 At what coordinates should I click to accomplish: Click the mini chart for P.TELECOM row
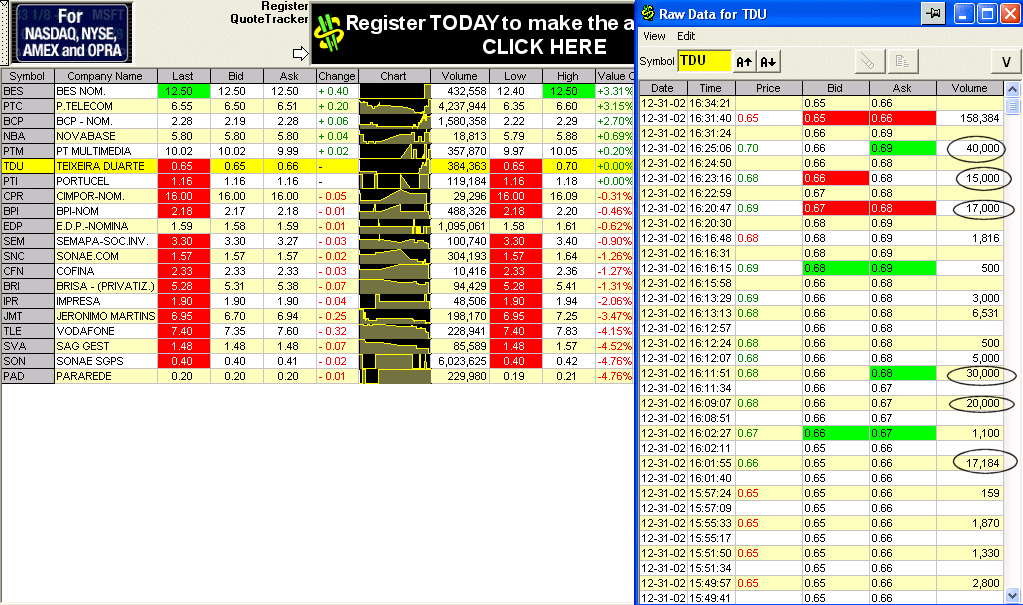[395, 106]
